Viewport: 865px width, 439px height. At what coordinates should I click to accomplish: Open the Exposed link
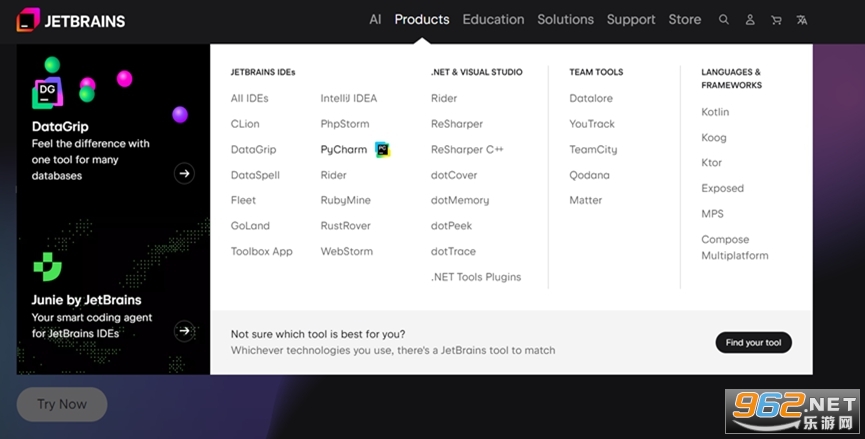[x=722, y=188]
